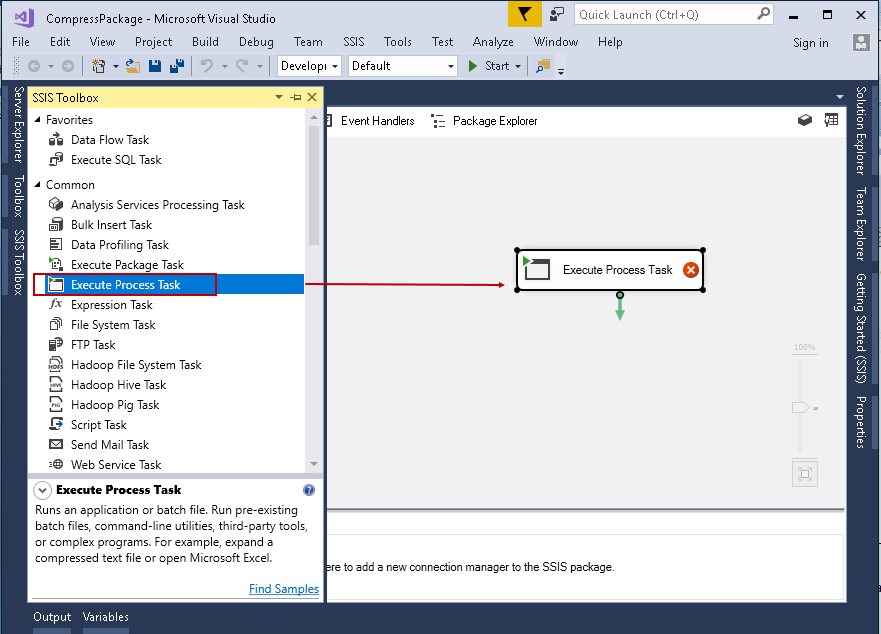Open the Debug menu

pyautogui.click(x=256, y=42)
